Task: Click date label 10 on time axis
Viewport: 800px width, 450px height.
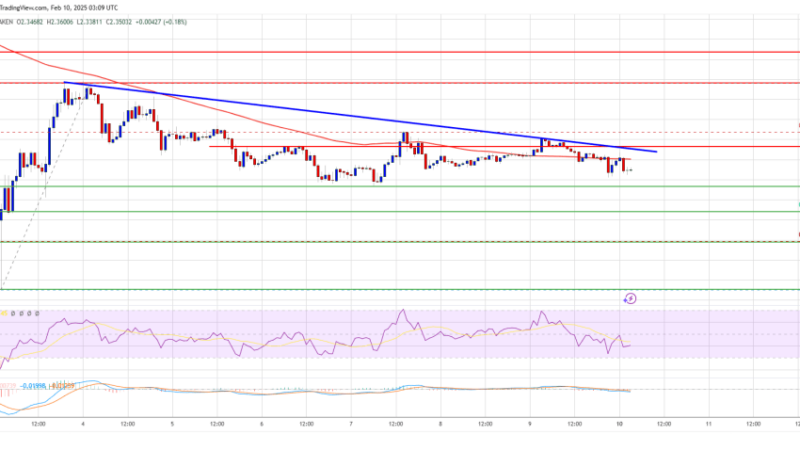Action: 619,424
